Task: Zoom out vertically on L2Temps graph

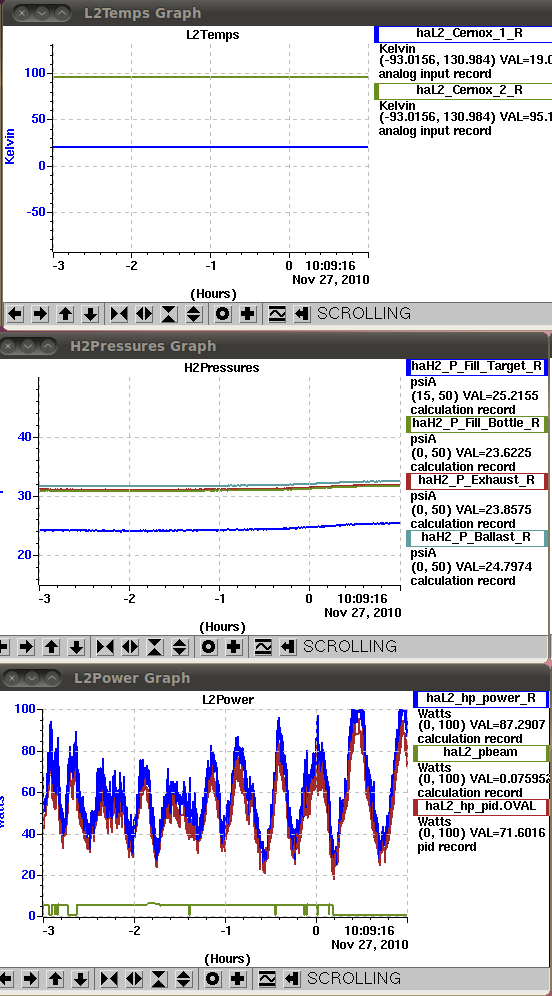Action: tap(194, 314)
